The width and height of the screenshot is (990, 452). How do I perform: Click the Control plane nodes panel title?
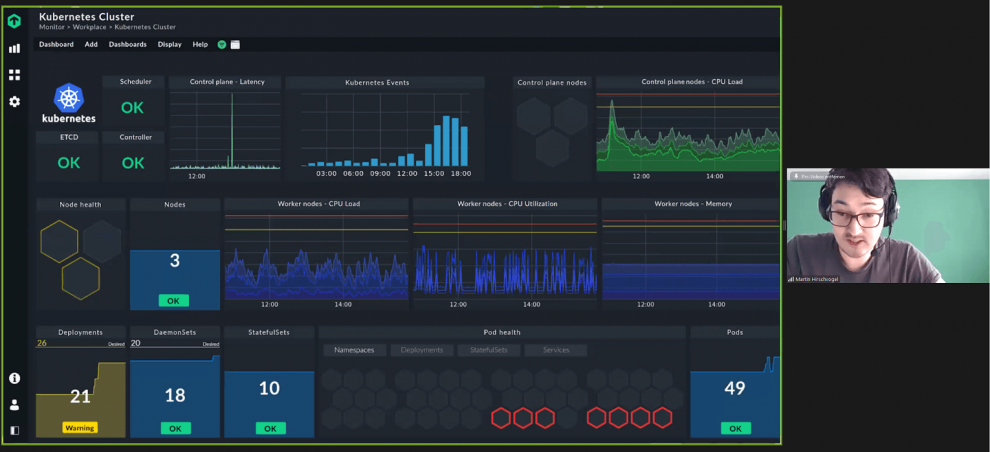[552, 82]
